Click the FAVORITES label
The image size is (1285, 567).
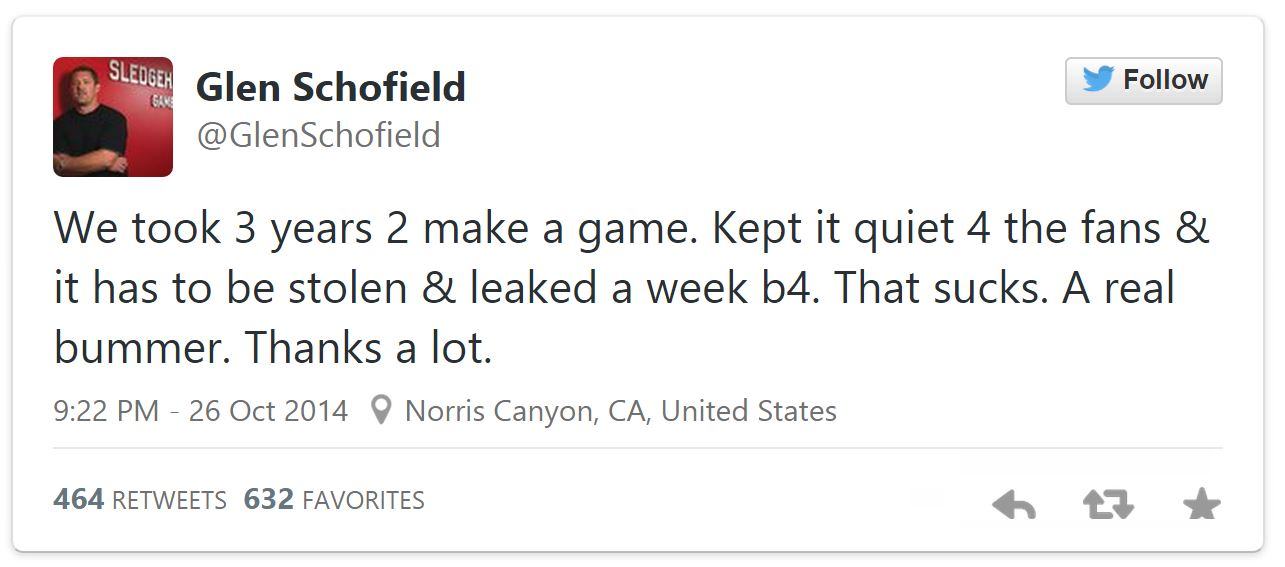tap(363, 500)
